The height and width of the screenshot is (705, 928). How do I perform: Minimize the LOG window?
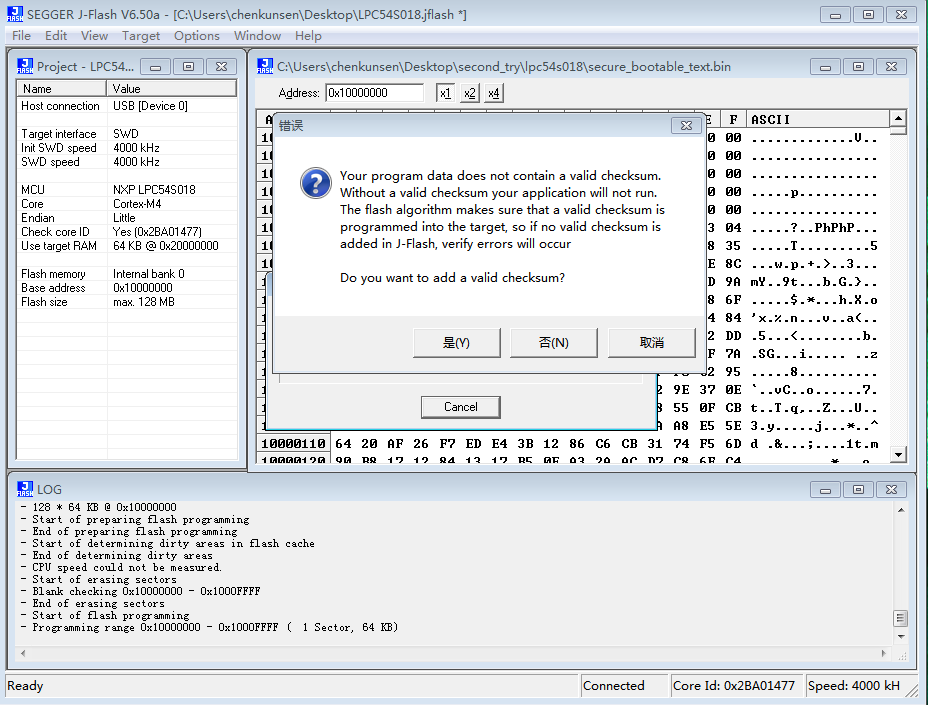[x=826, y=490]
